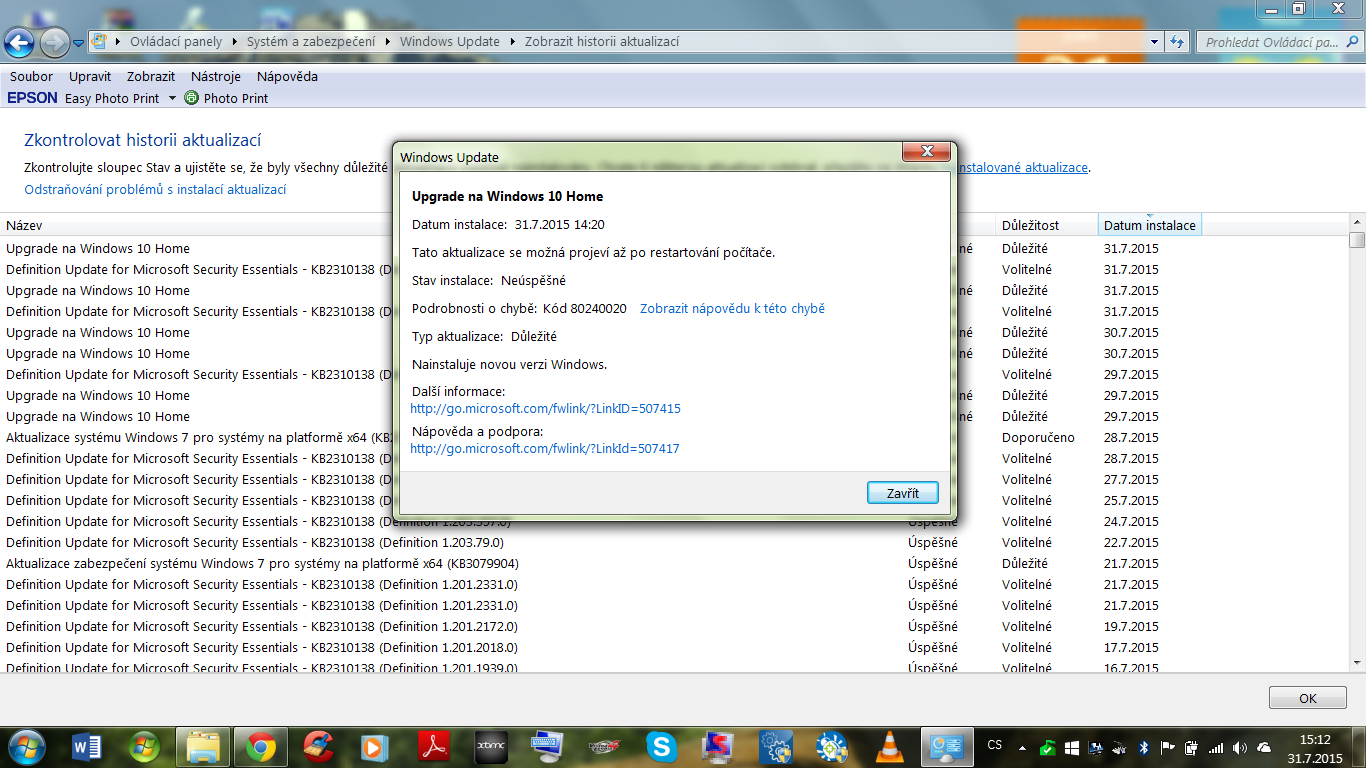Click the active Control Panel taskbar button
The width and height of the screenshot is (1366, 768).
tap(947, 746)
